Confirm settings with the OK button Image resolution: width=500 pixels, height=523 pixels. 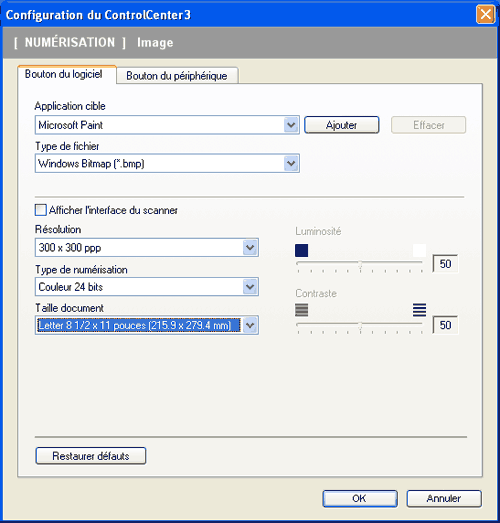[x=360, y=499]
